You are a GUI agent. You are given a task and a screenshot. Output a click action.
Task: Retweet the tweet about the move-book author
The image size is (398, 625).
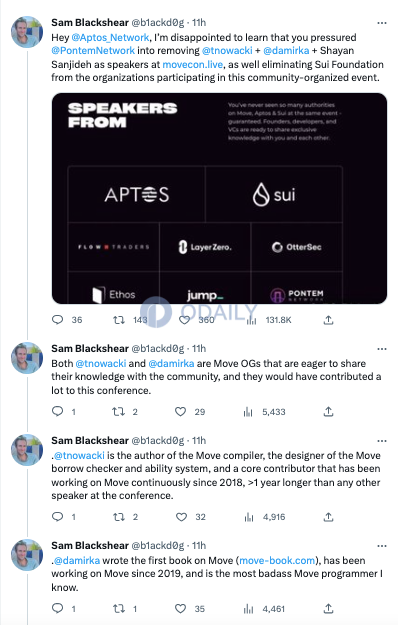click(119, 609)
